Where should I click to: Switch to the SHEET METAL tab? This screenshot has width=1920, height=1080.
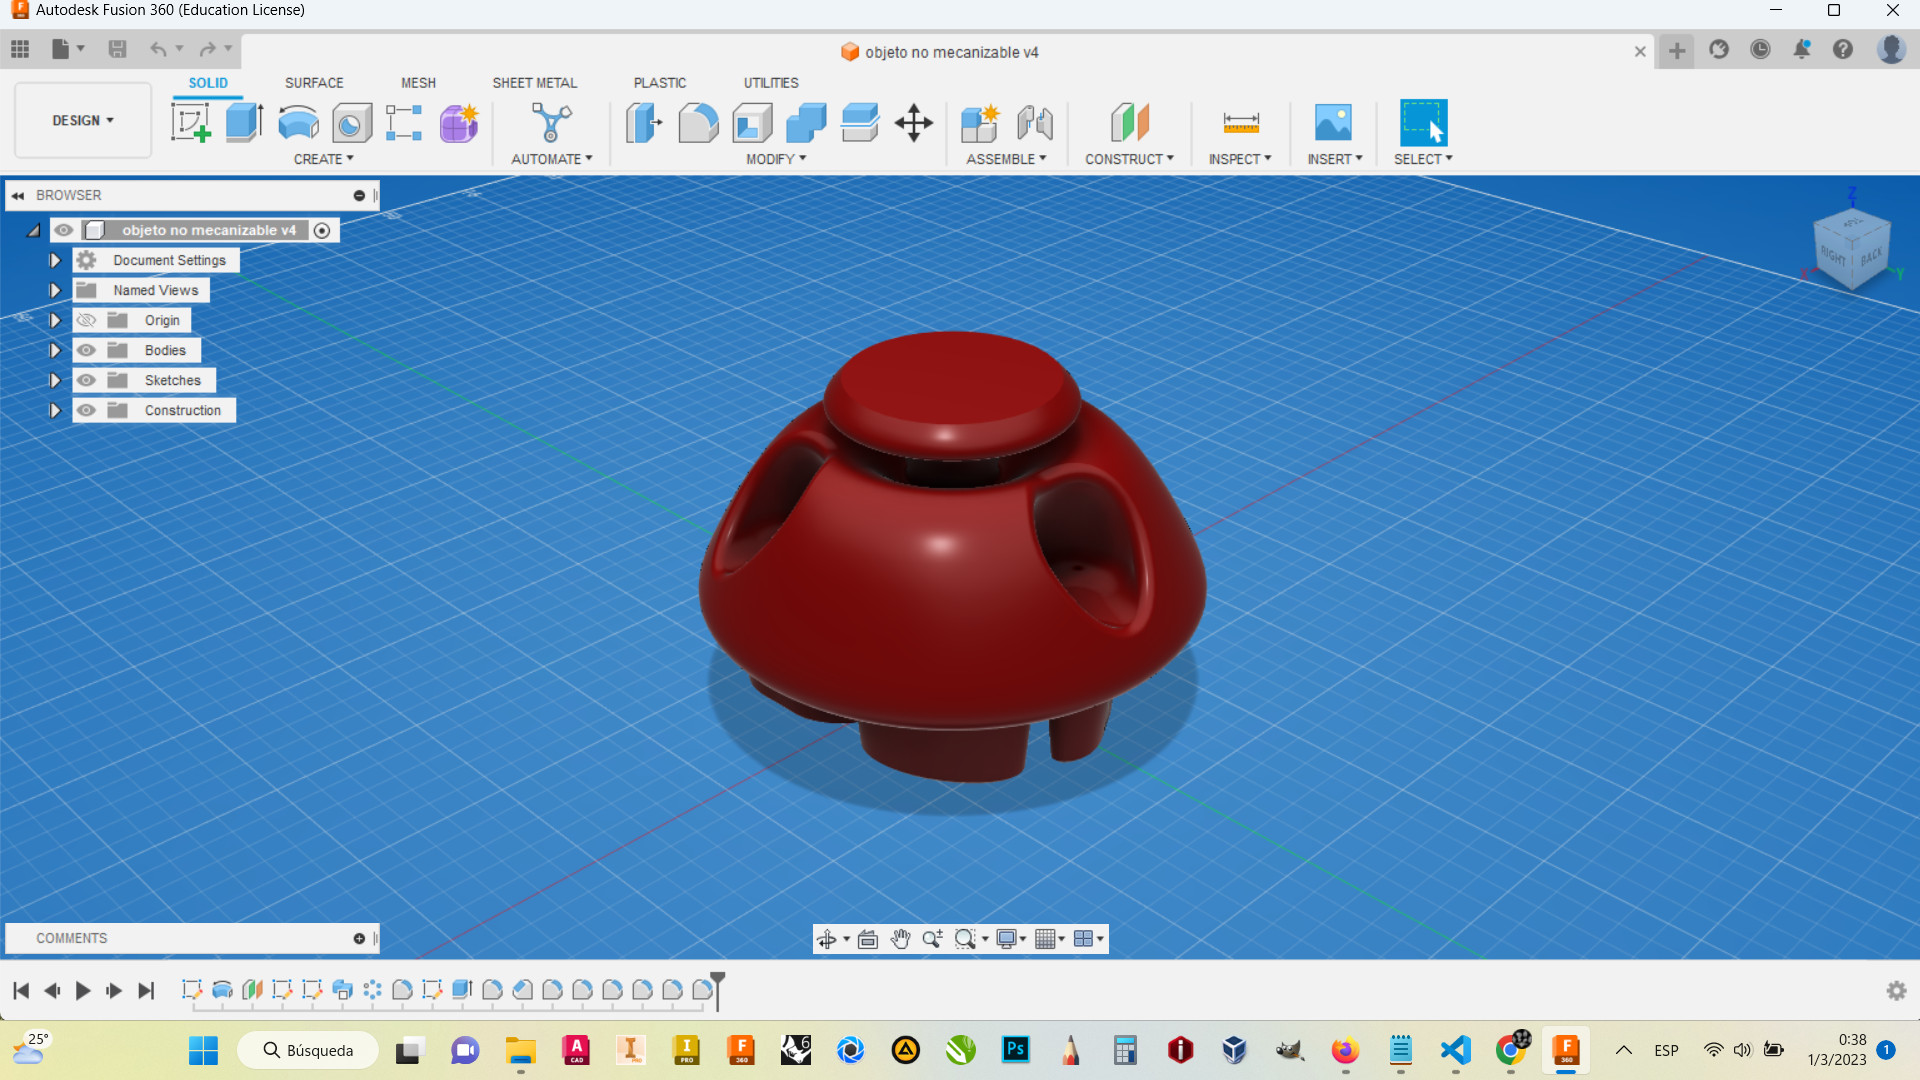(534, 83)
